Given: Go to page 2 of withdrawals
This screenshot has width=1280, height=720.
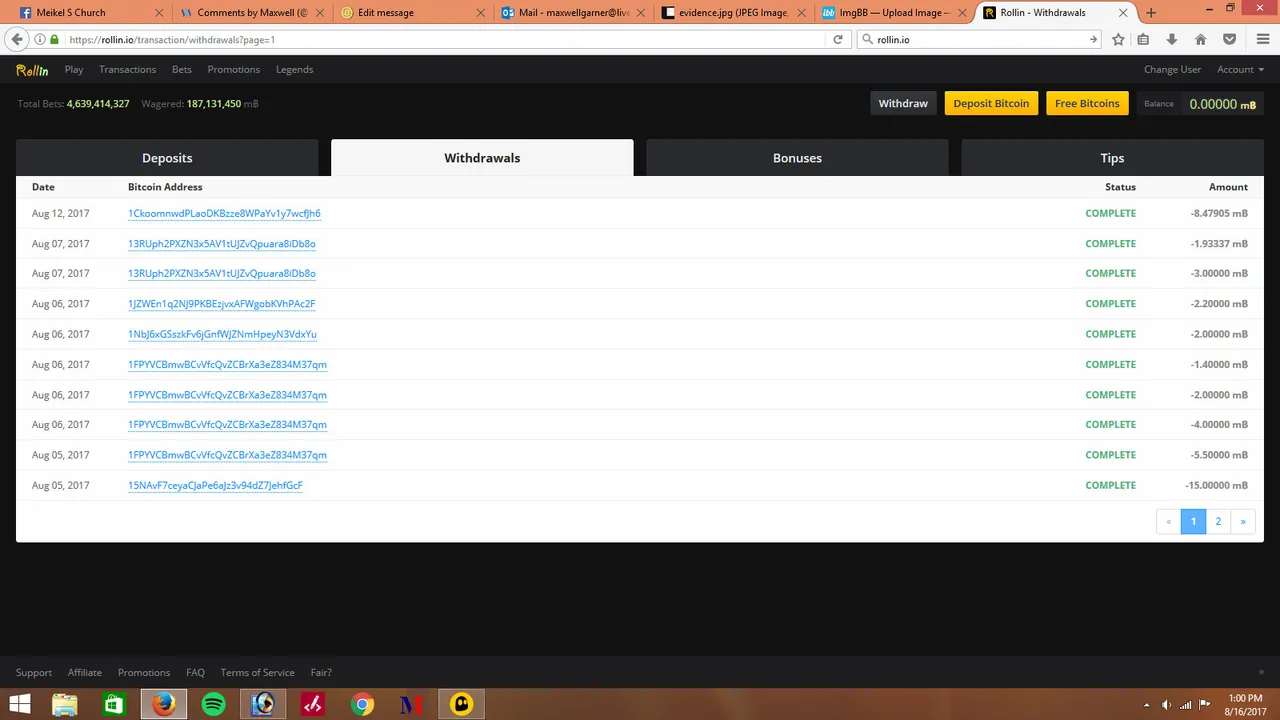Looking at the screenshot, I should tap(1218, 521).
